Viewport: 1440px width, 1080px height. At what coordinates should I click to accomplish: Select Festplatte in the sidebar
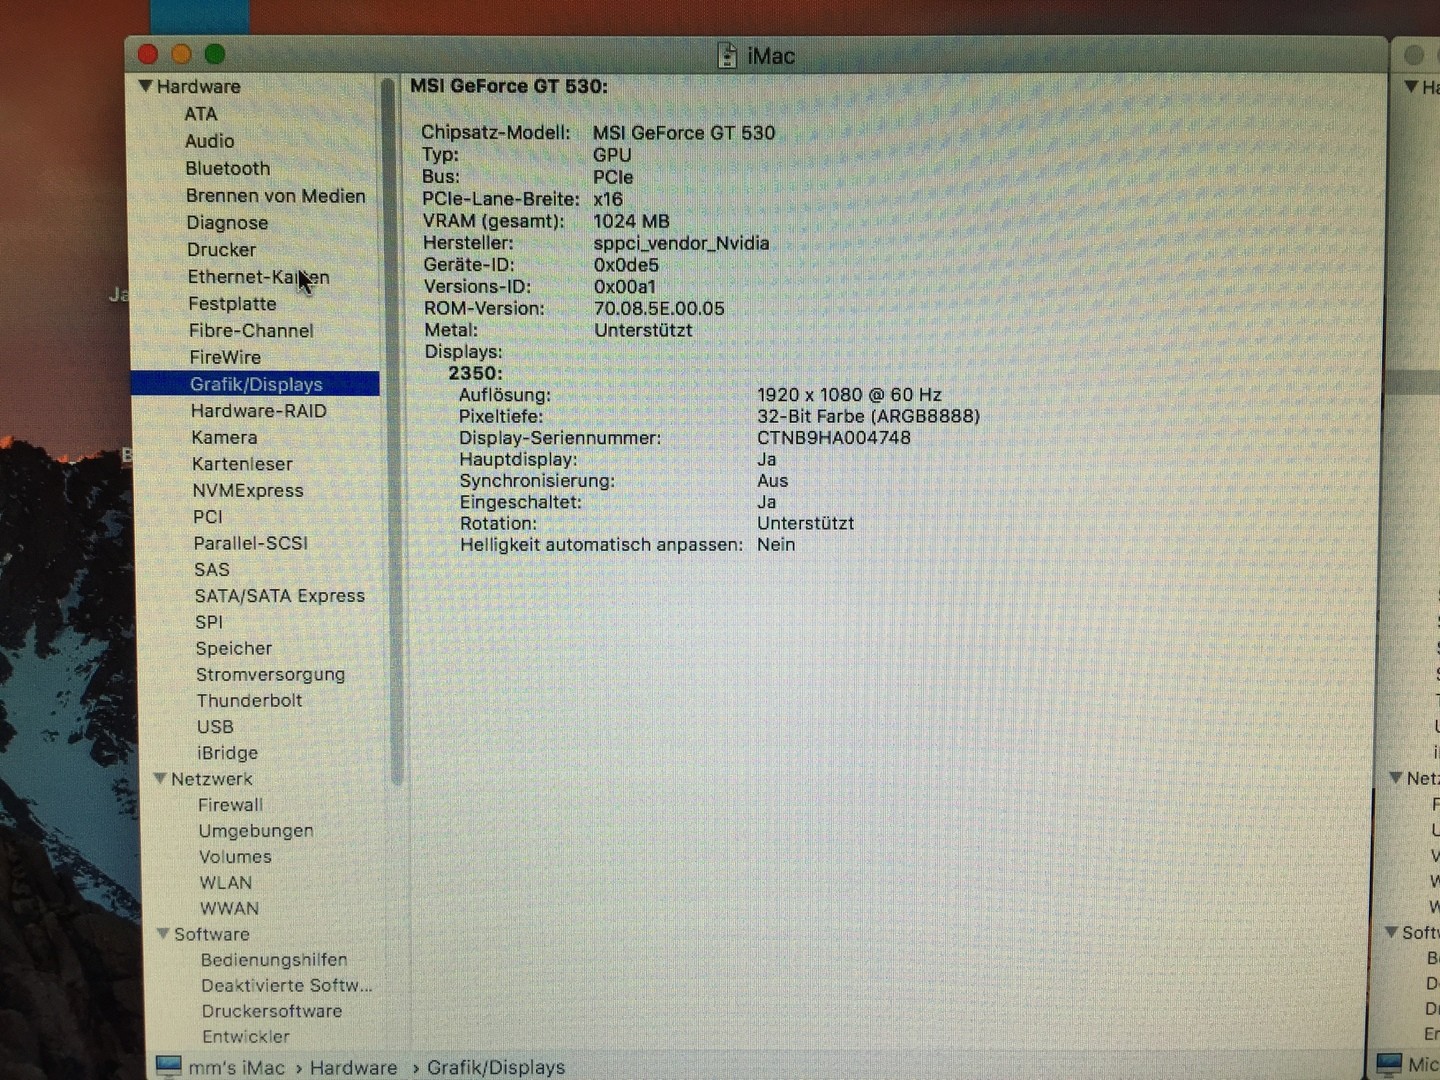coord(232,303)
